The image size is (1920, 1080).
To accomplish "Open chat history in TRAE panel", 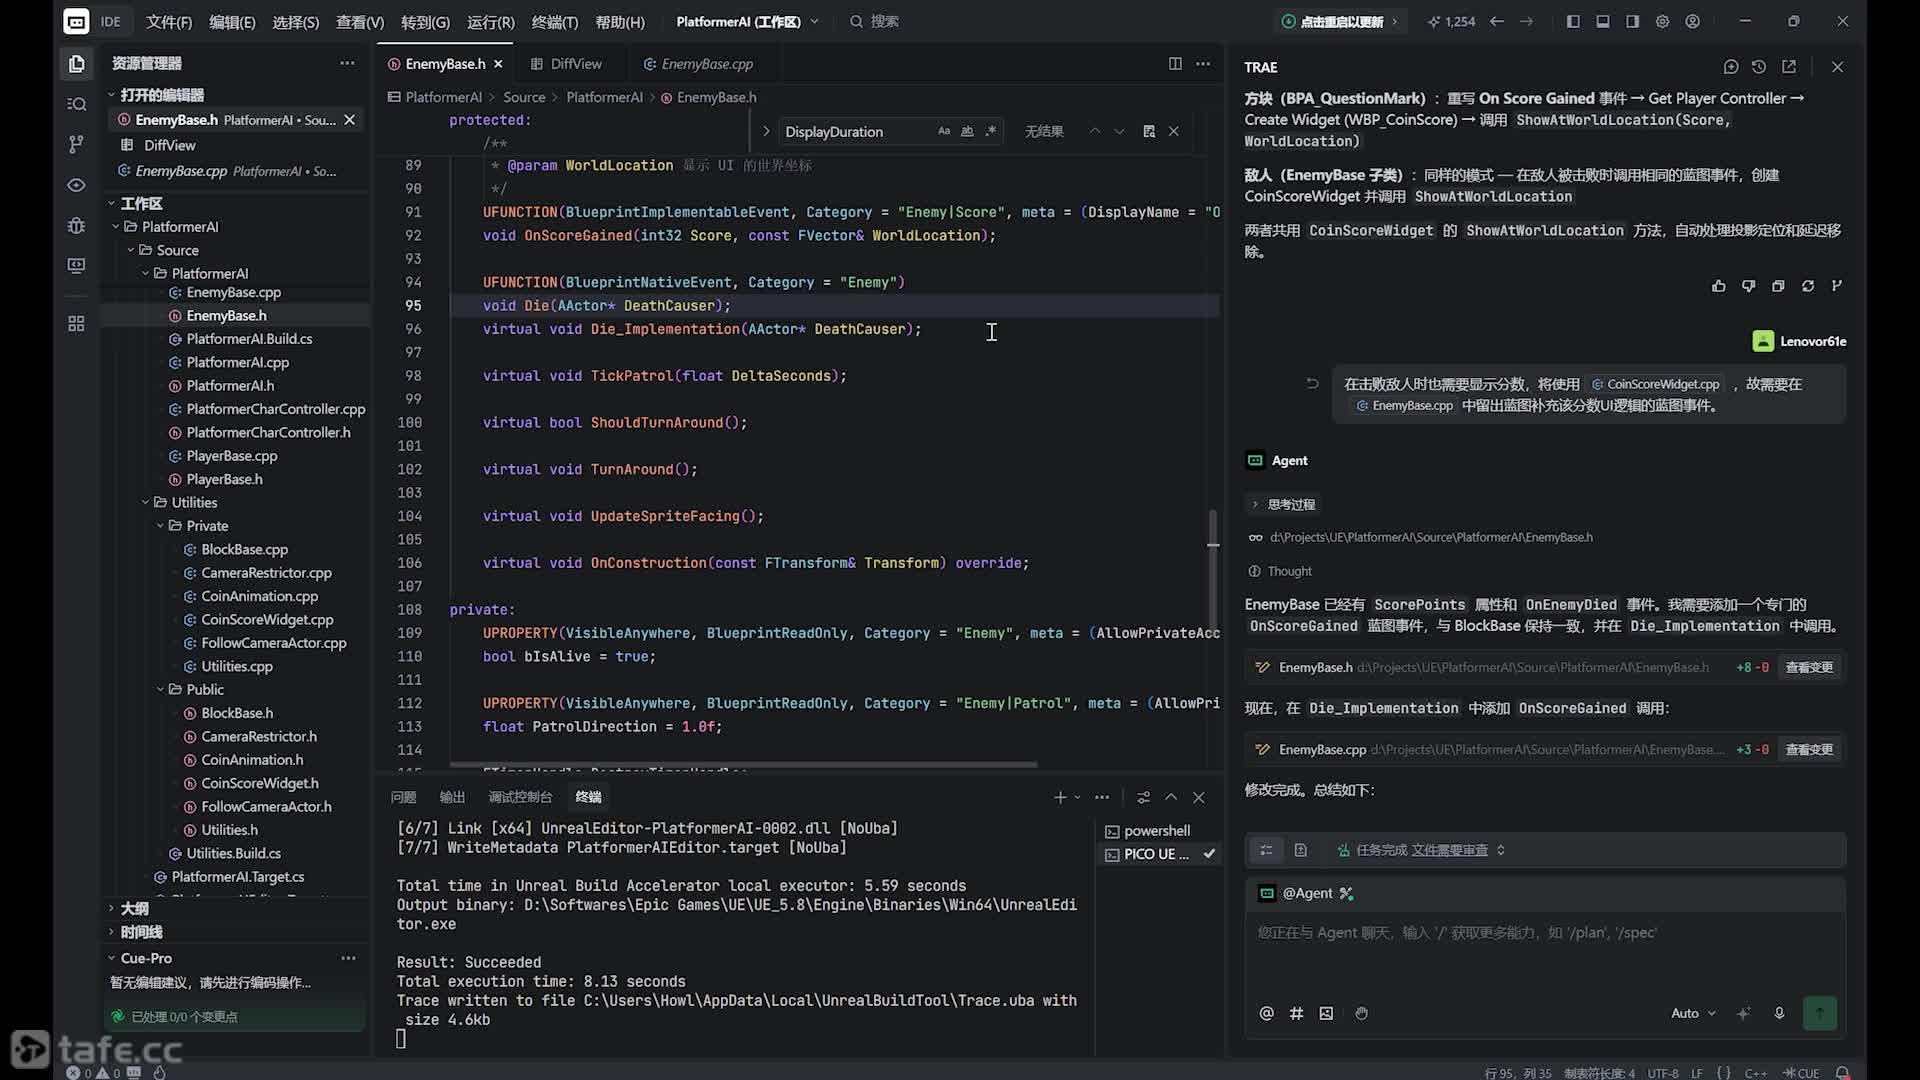I will tap(1759, 67).
